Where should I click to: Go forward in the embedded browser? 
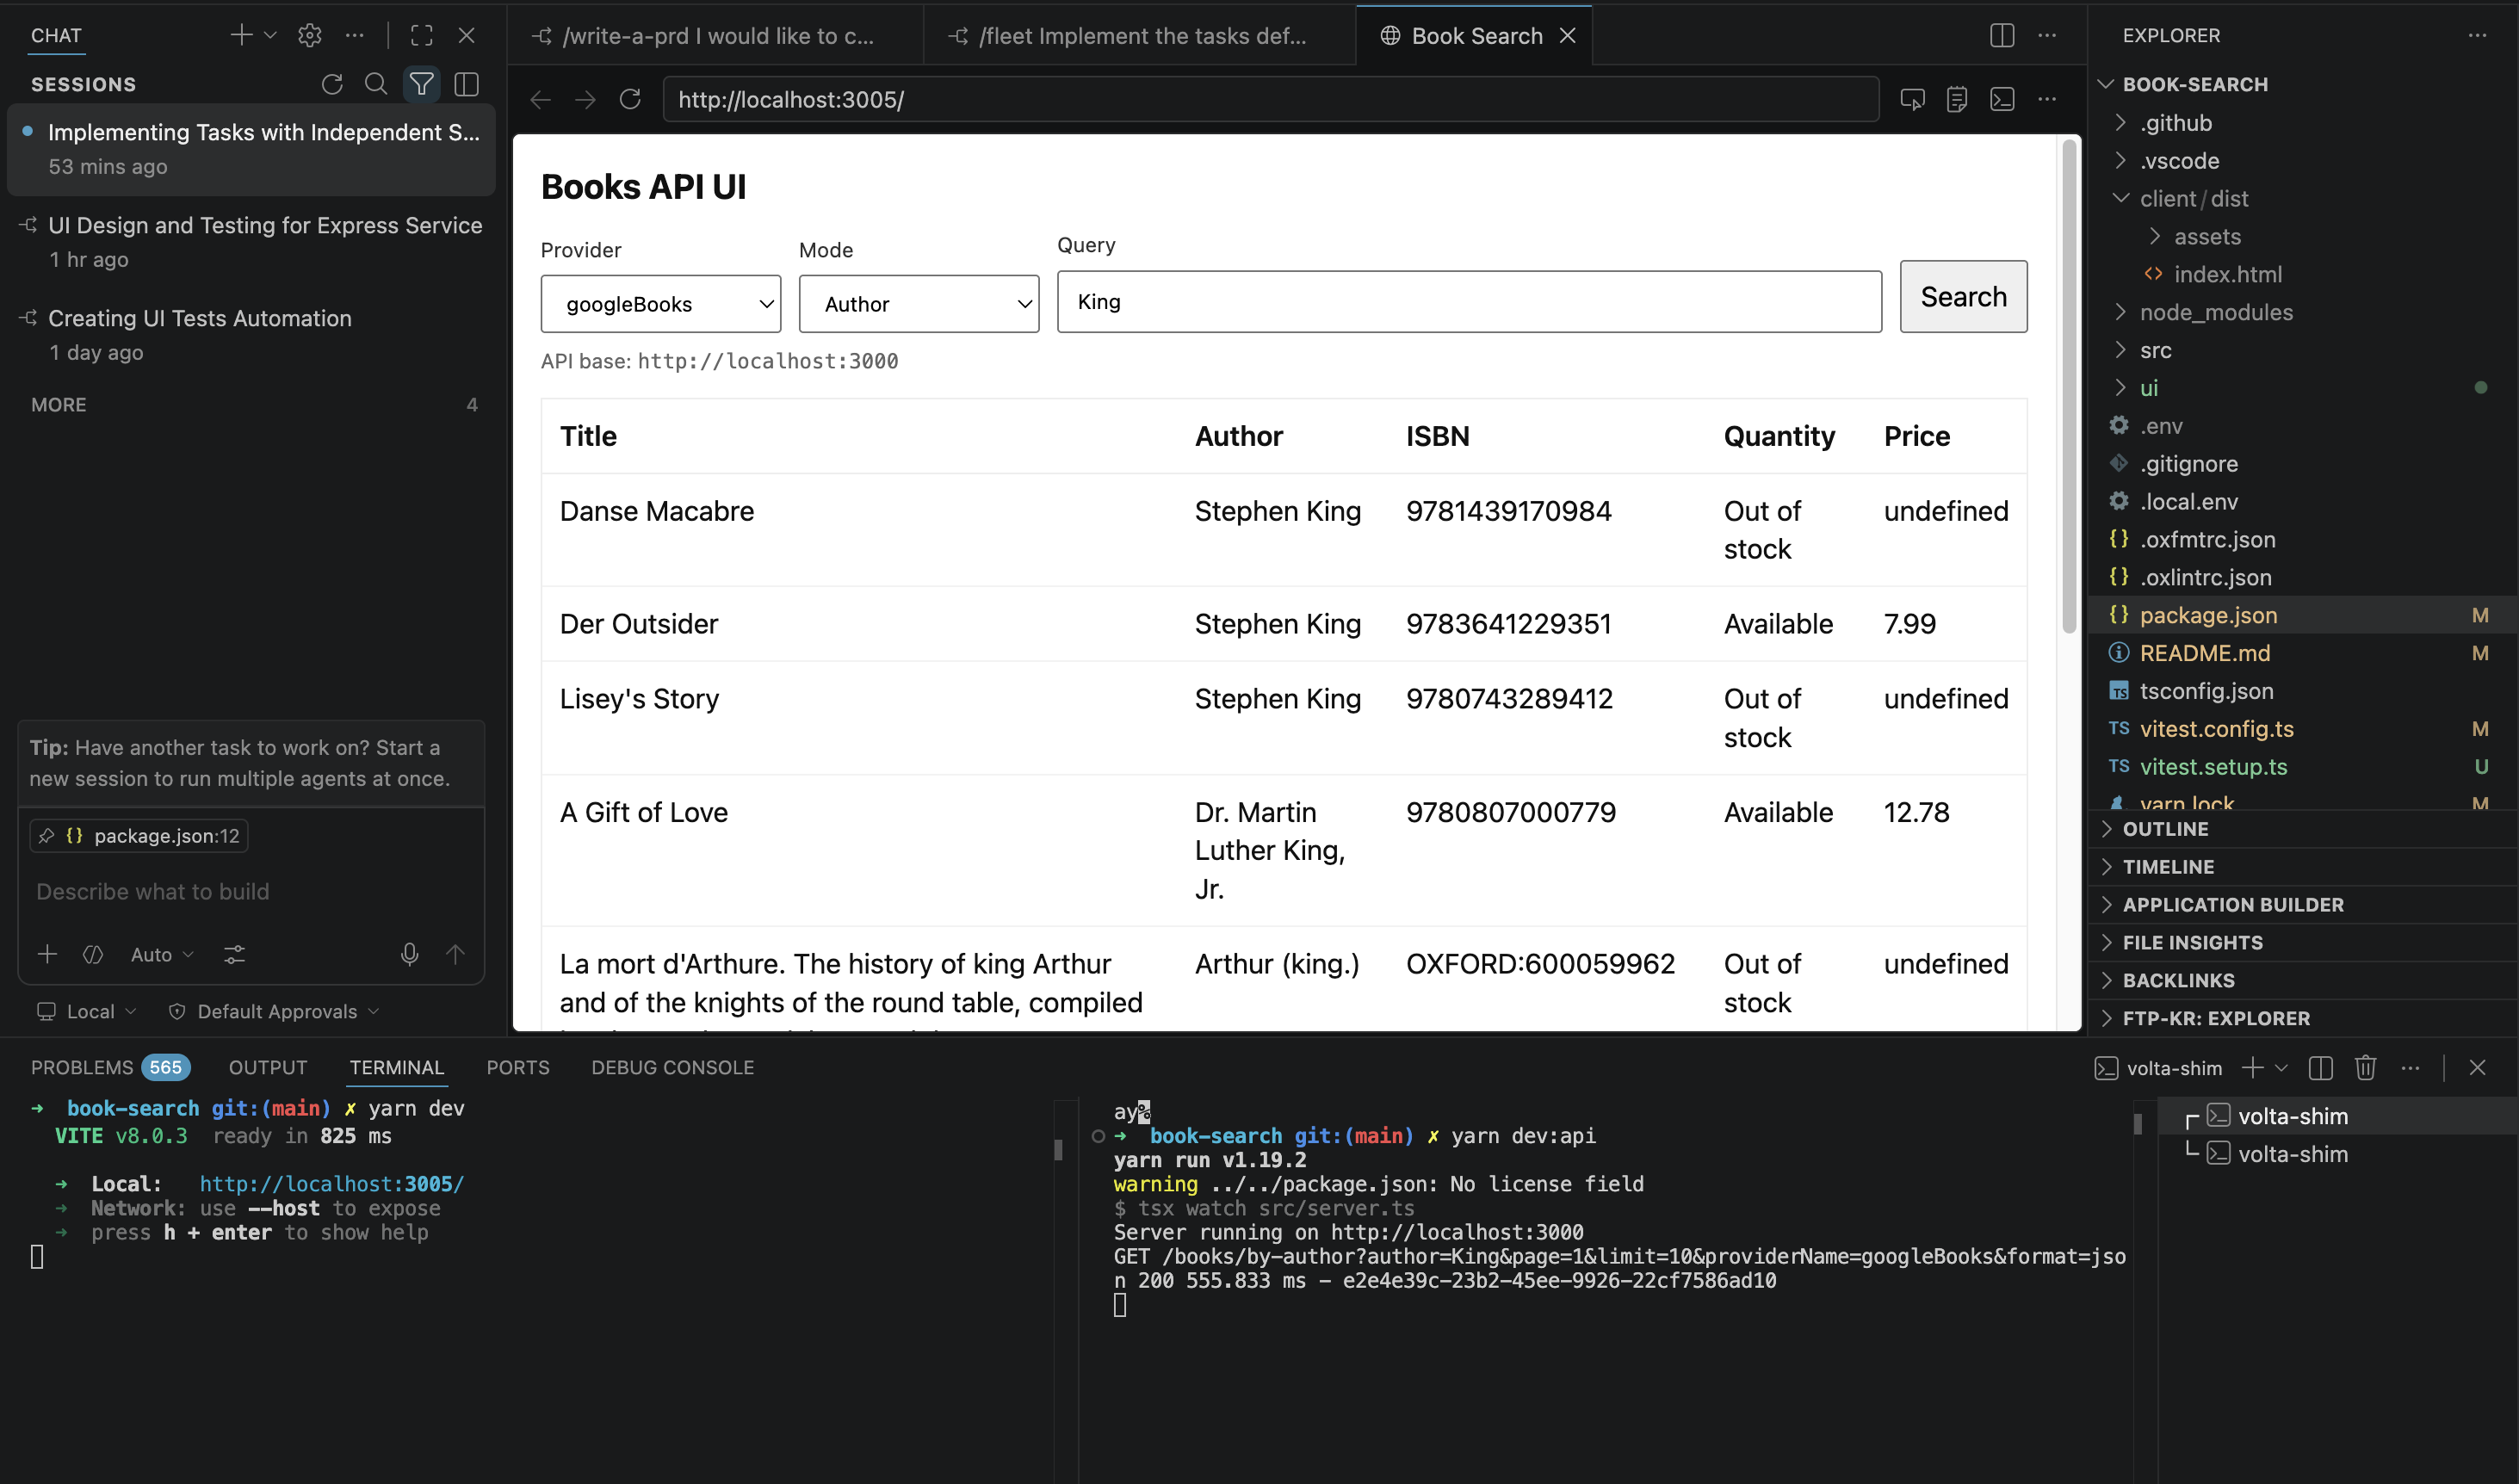click(x=585, y=99)
